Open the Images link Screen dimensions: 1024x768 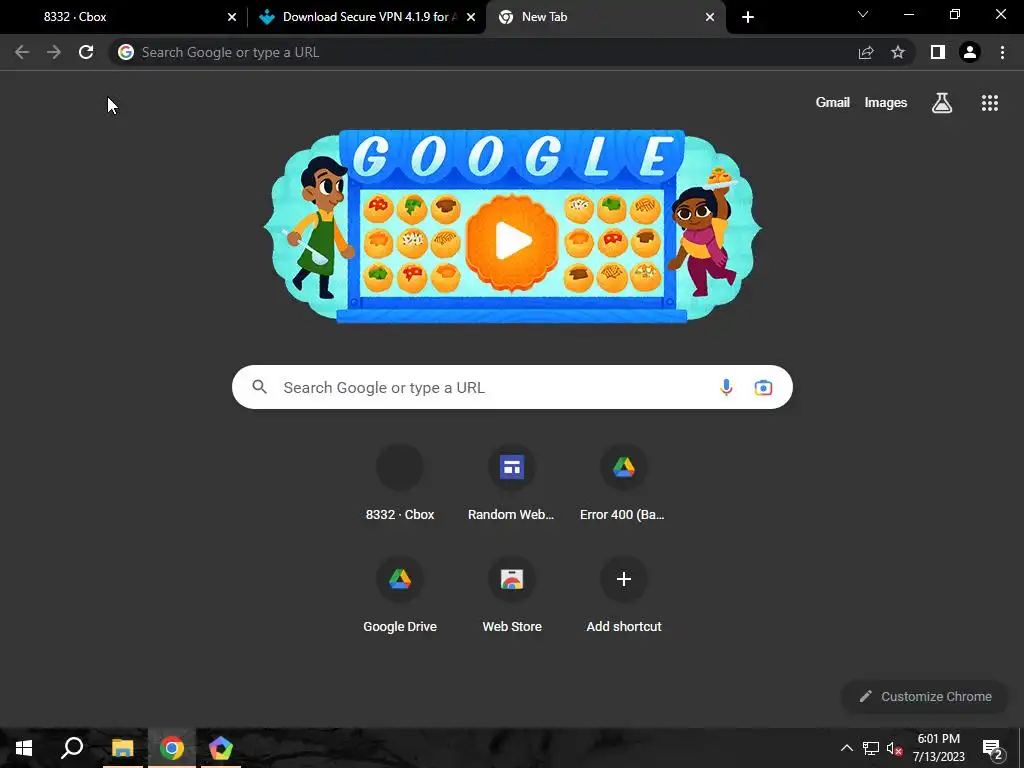[886, 103]
